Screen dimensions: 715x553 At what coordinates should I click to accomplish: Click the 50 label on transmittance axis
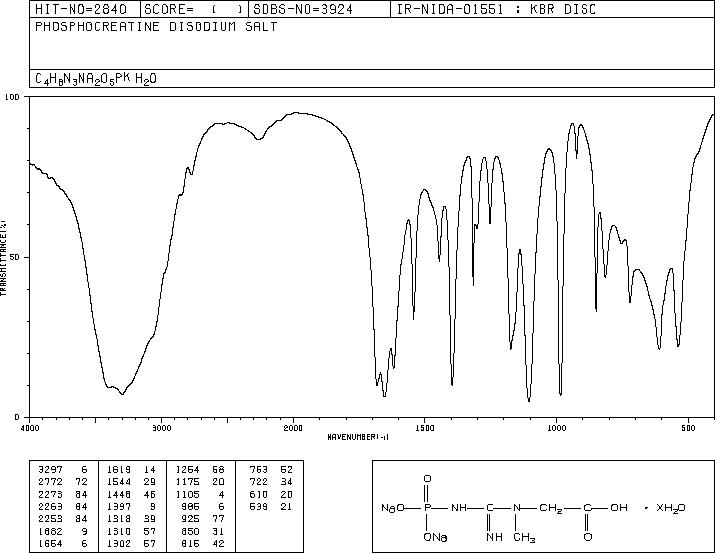tap(13, 257)
